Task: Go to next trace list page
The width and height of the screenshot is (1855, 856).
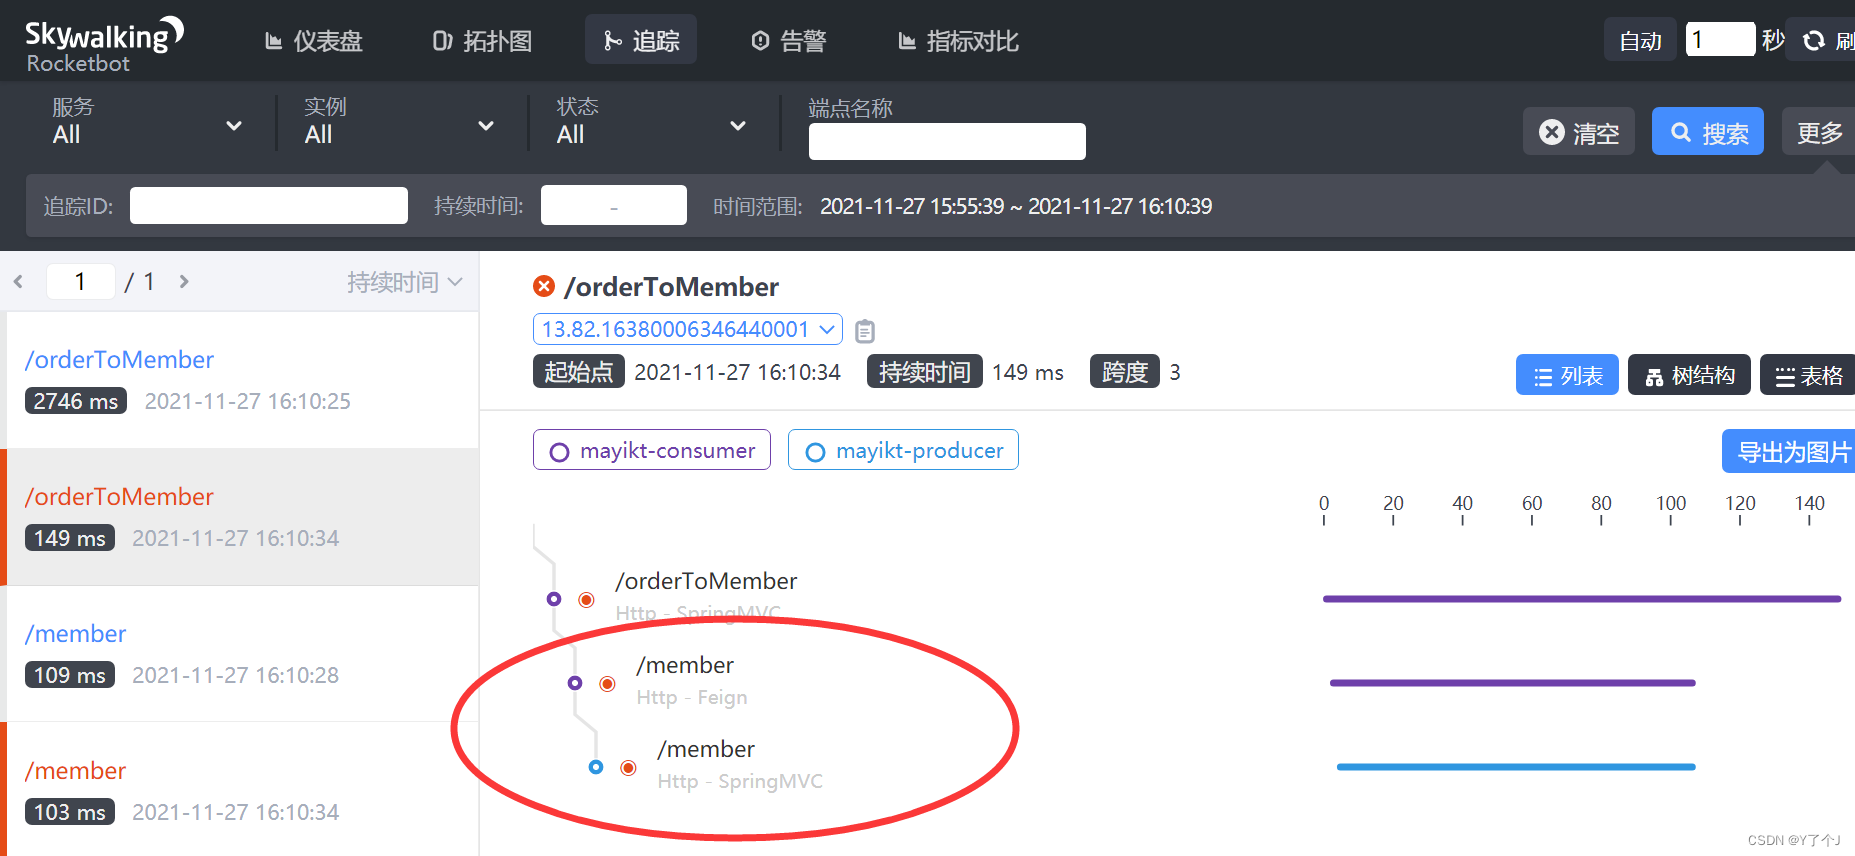Action: point(184,282)
